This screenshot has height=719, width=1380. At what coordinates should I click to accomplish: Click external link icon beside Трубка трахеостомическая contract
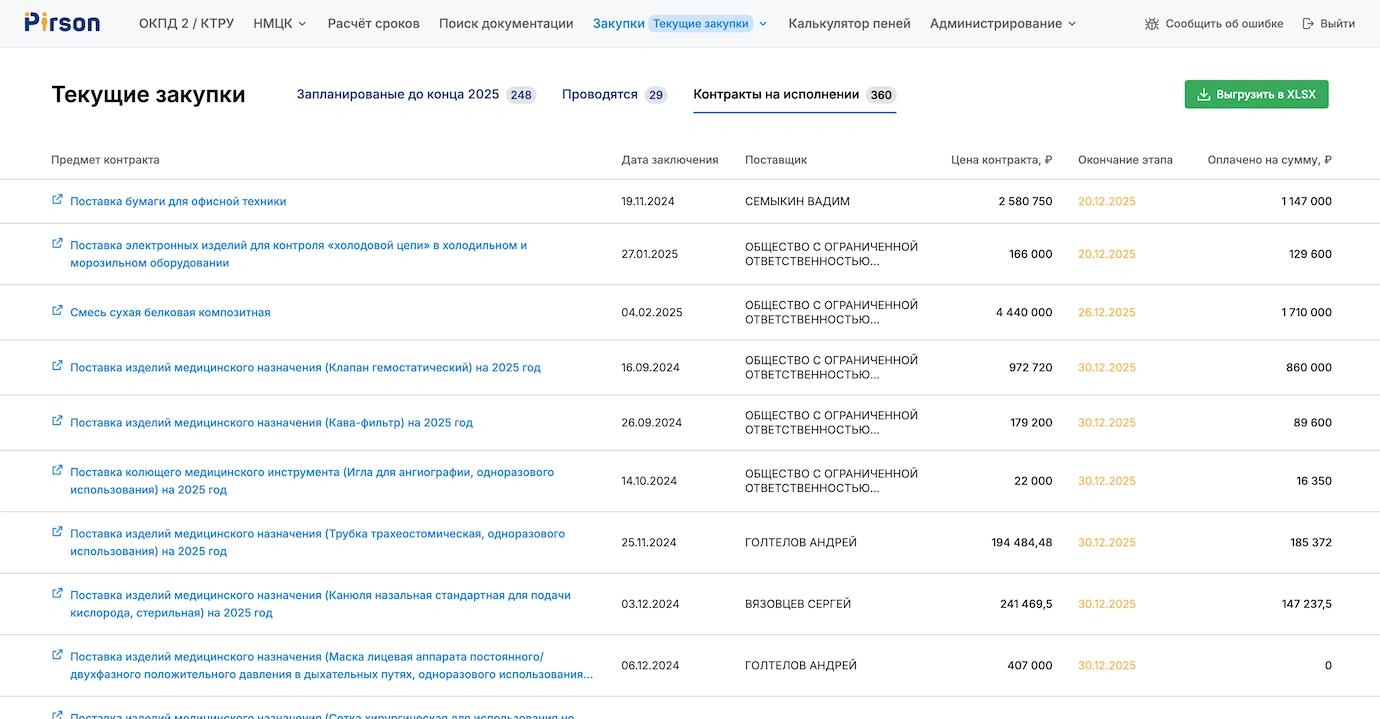(x=57, y=532)
